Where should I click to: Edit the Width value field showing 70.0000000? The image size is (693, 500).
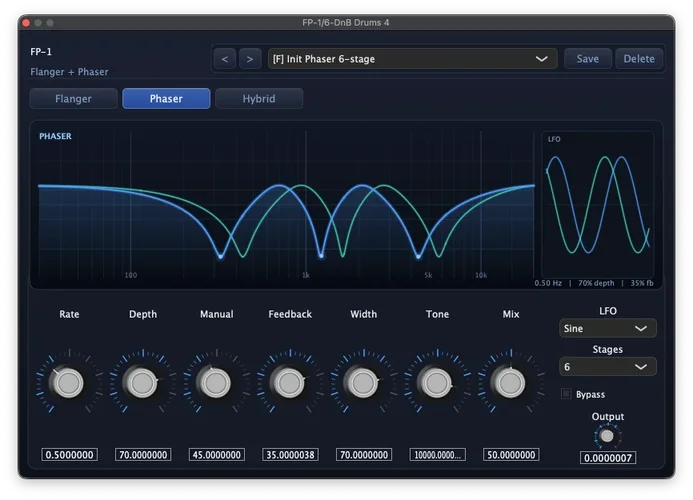[x=364, y=455]
